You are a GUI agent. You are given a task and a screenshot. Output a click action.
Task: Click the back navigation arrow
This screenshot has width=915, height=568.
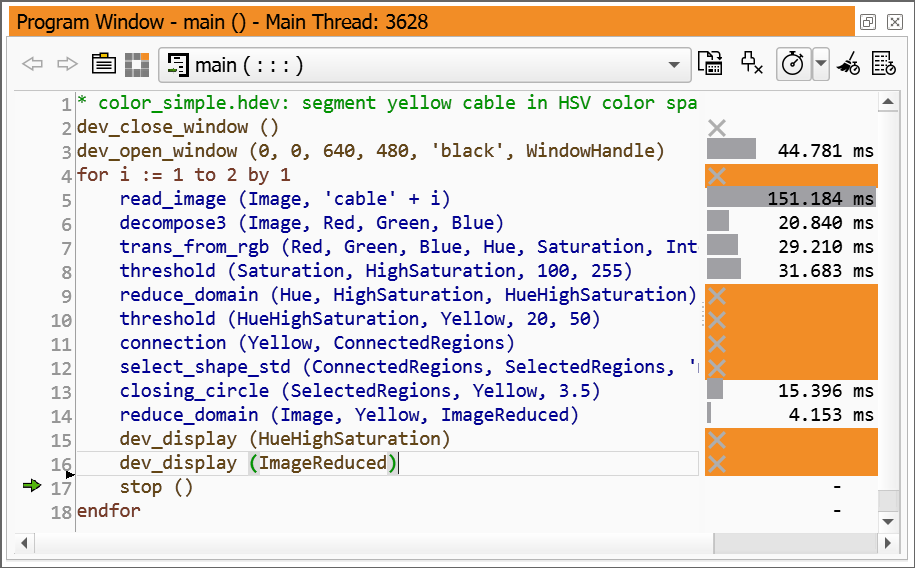pos(33,65)
